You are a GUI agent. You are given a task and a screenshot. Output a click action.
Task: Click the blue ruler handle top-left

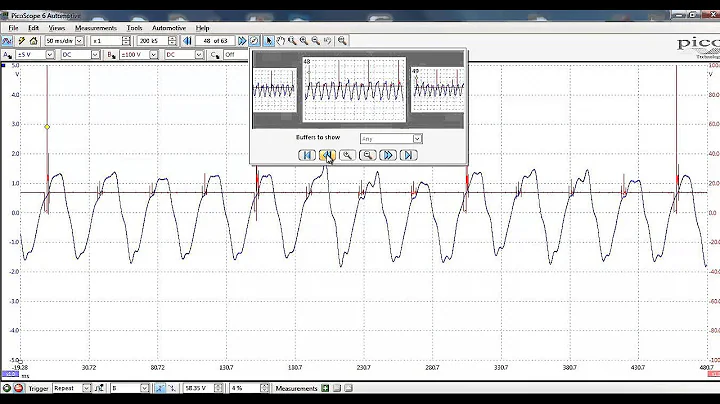click(x=4, y=66)
